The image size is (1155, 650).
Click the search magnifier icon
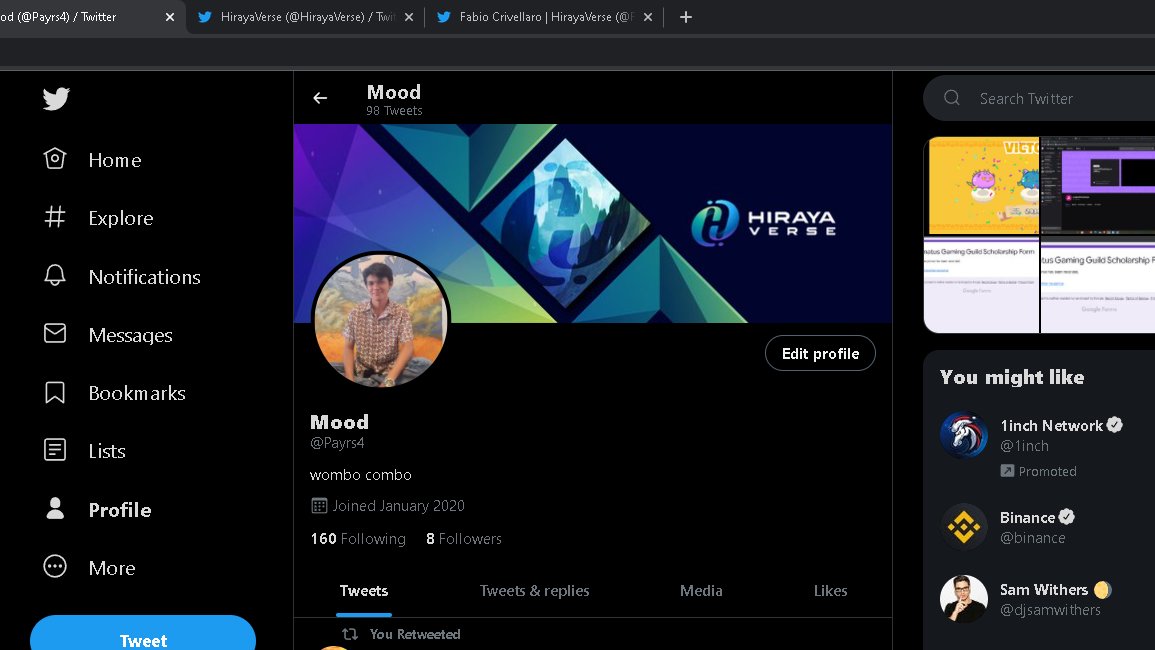pos(952,97)
